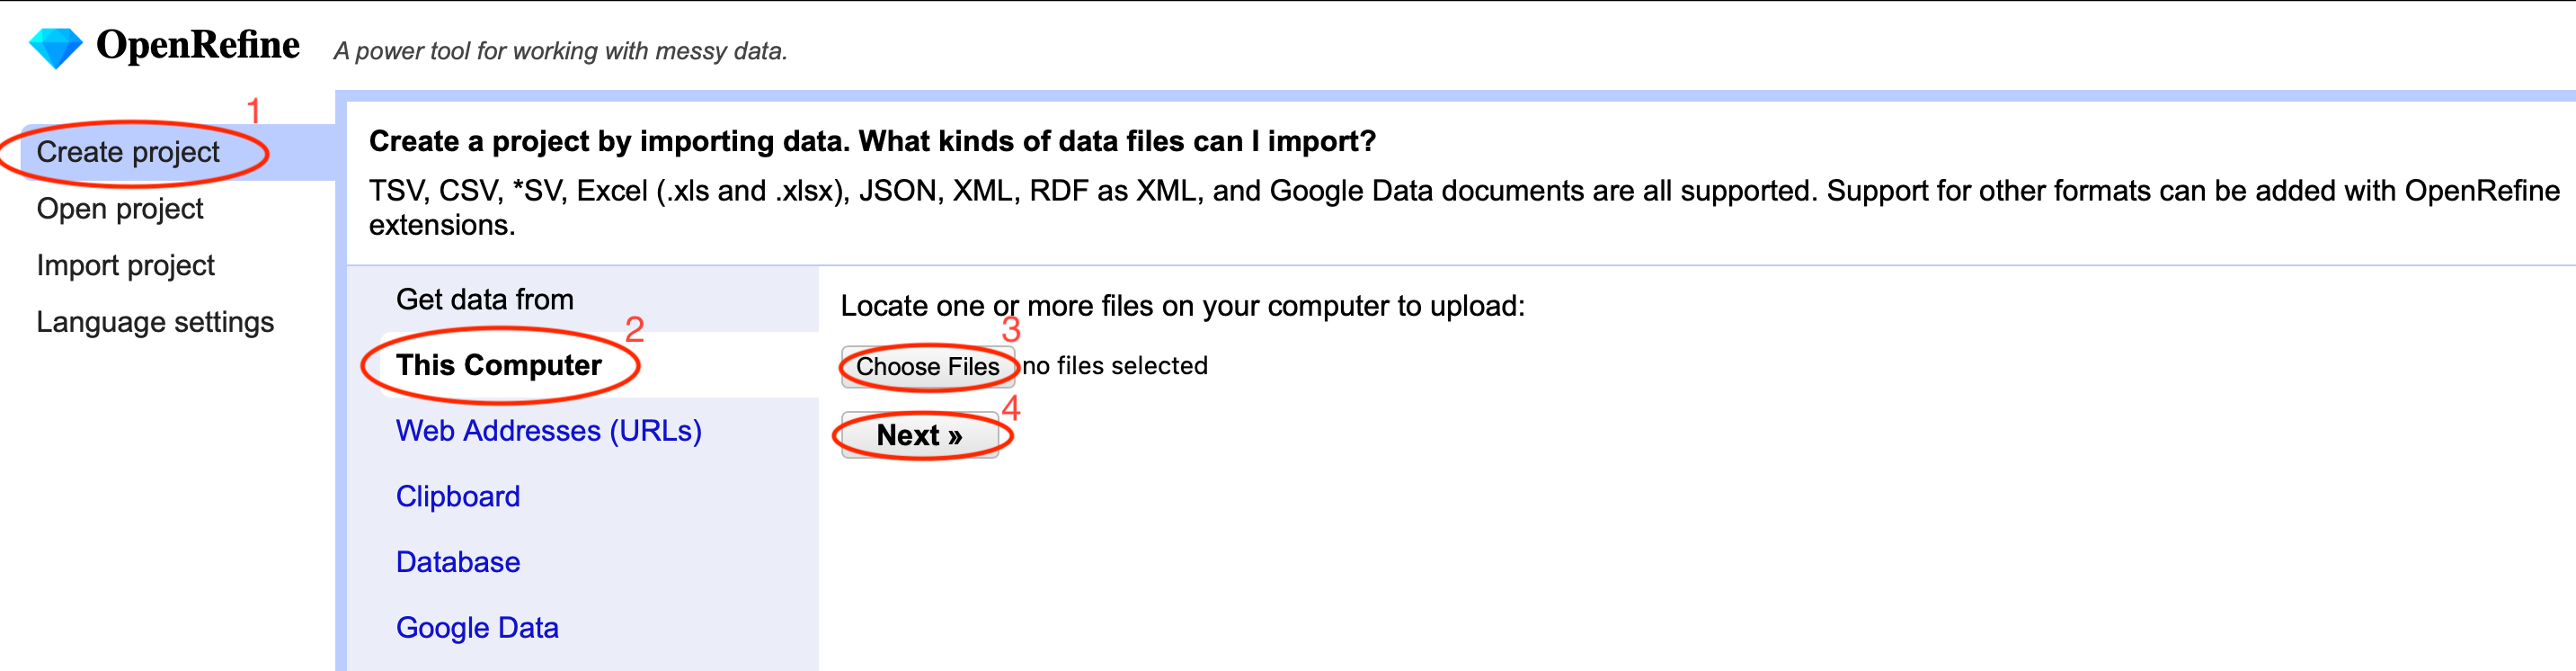Click the blue diamond OpenRefine logo

point(55,47)
